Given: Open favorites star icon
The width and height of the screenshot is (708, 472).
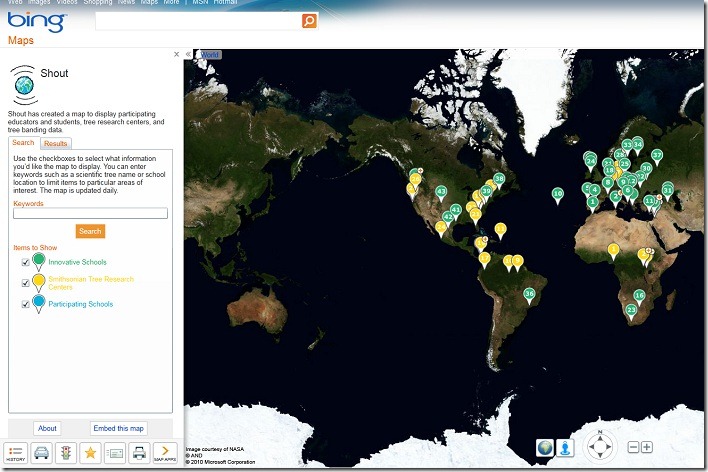Looking at the screenshot, I should [90, 453].
